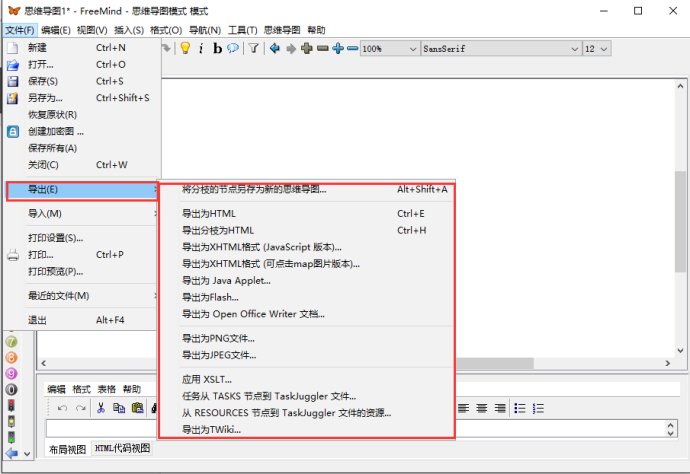Click the large dark green plus icon
This screenshot has width=690, height=474.
307,48
